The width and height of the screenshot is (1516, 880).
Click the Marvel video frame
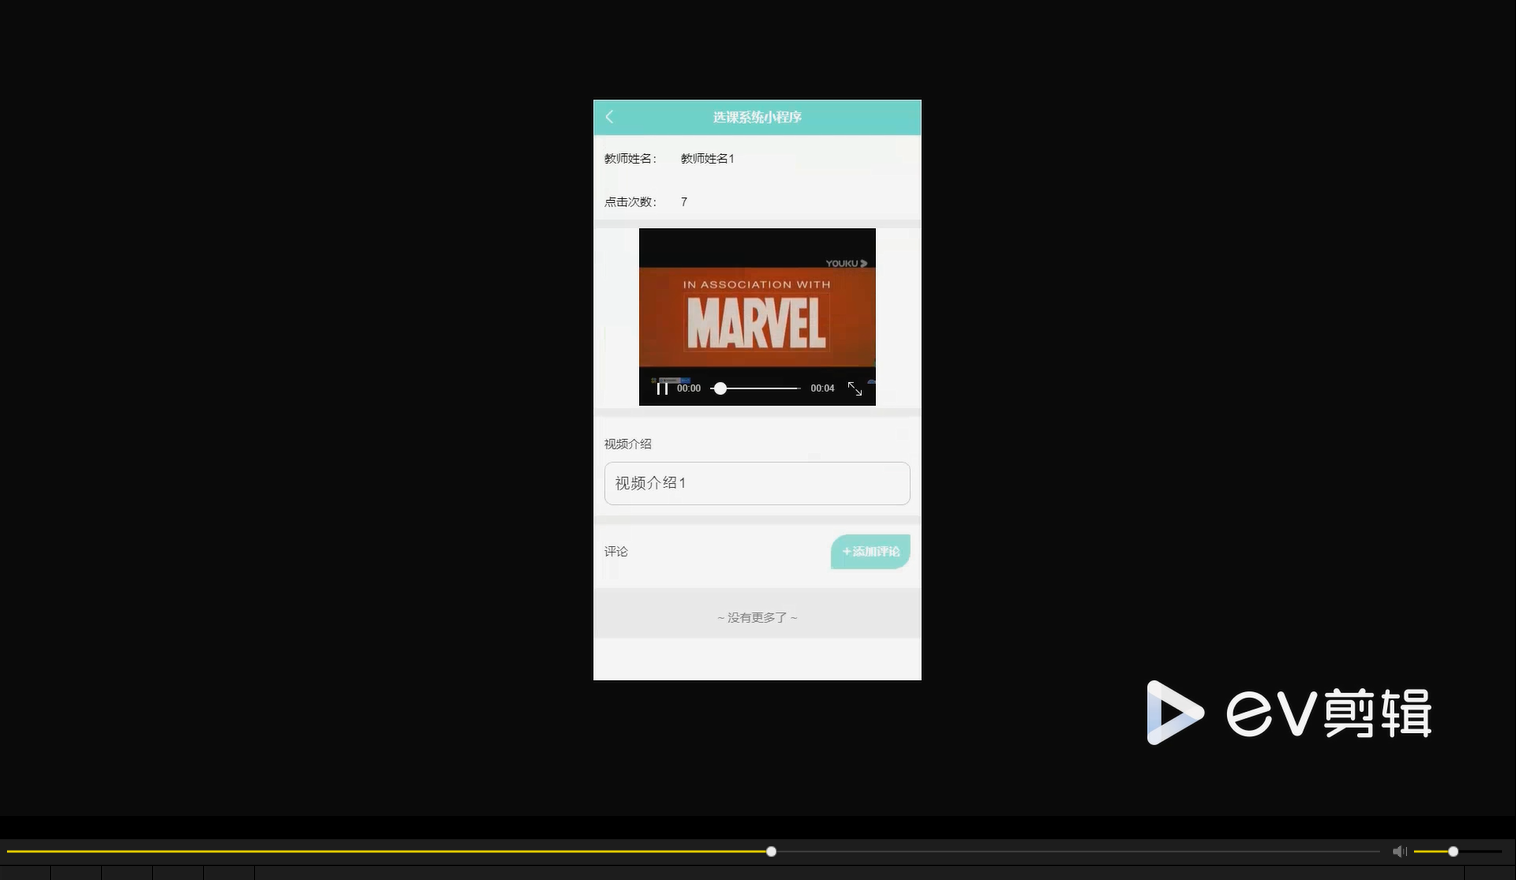tap(757, 316)
